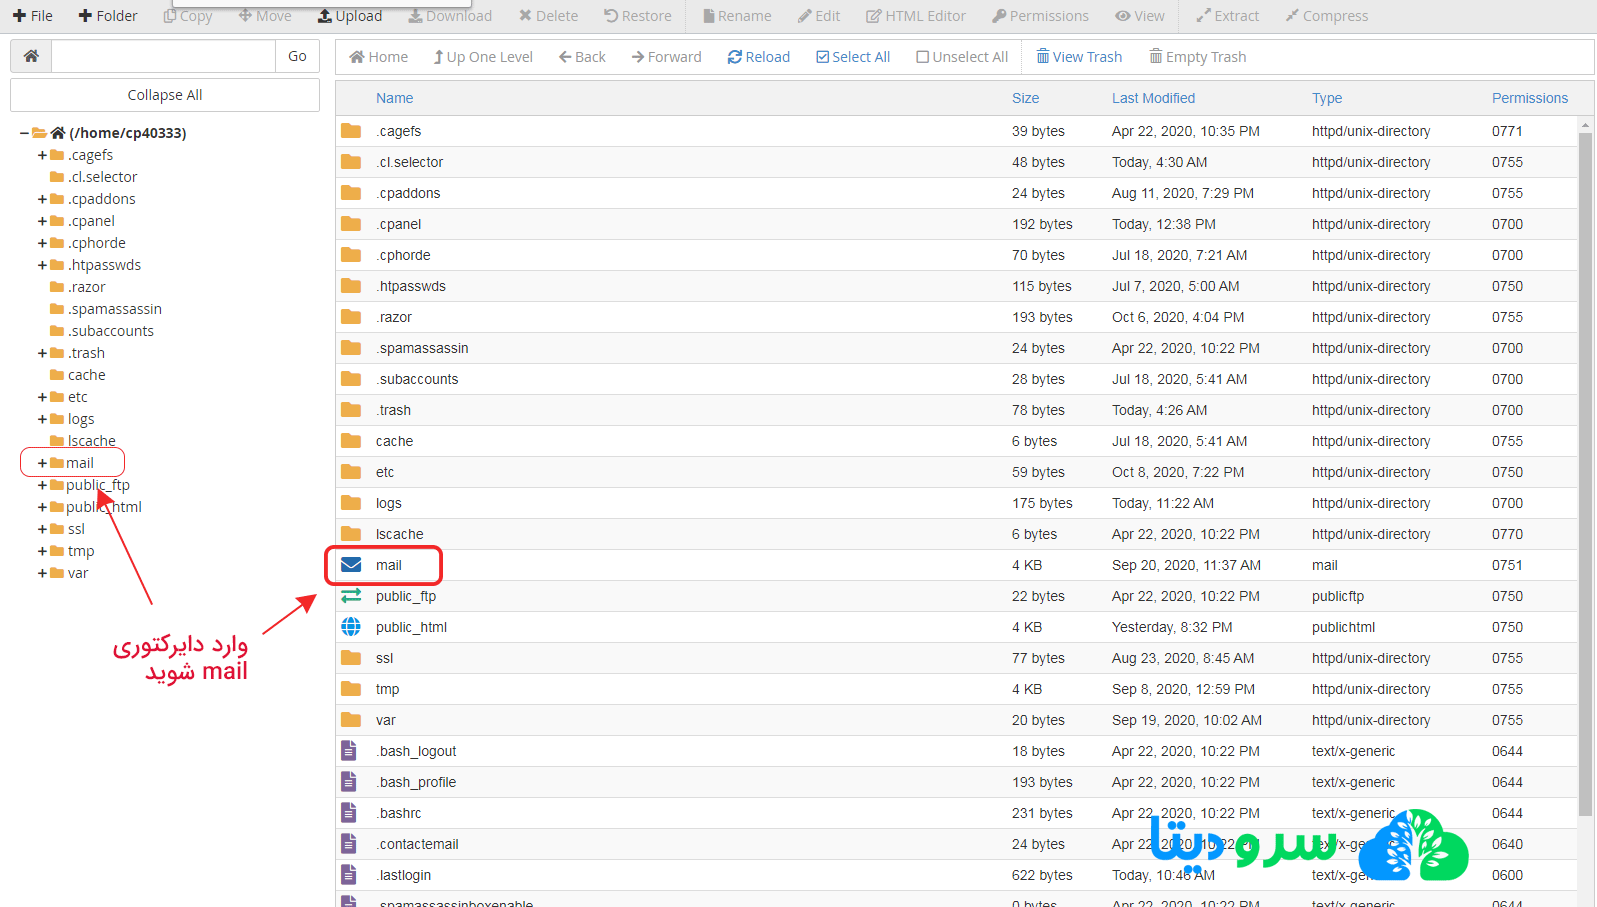Click Download in the top toolbar
The width and height of the screenshot is (1597, 907).
pos(450,16)
